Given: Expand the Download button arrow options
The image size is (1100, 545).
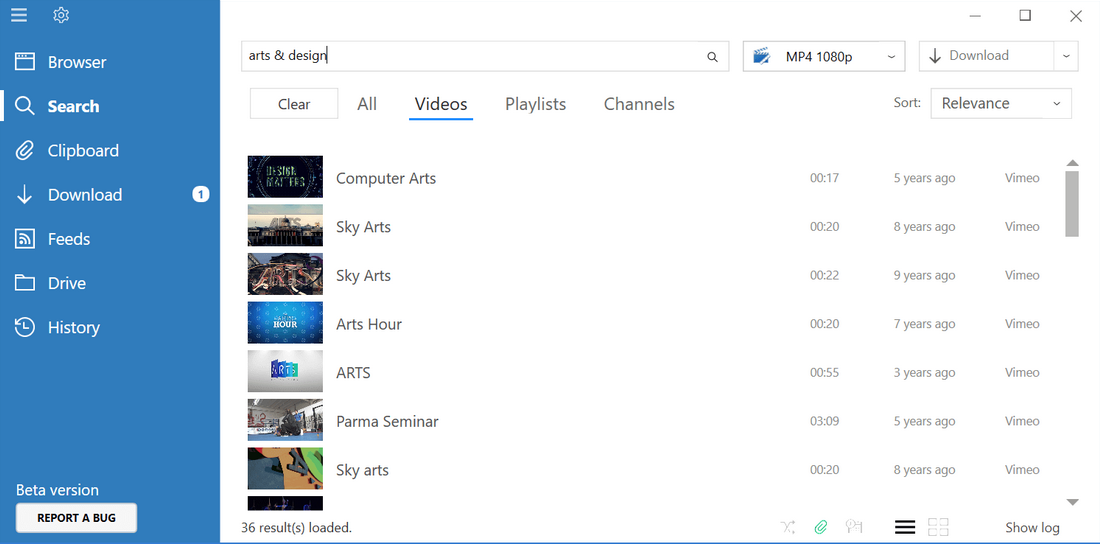Looking at the screenshot, I should (x=1066, y=56).
